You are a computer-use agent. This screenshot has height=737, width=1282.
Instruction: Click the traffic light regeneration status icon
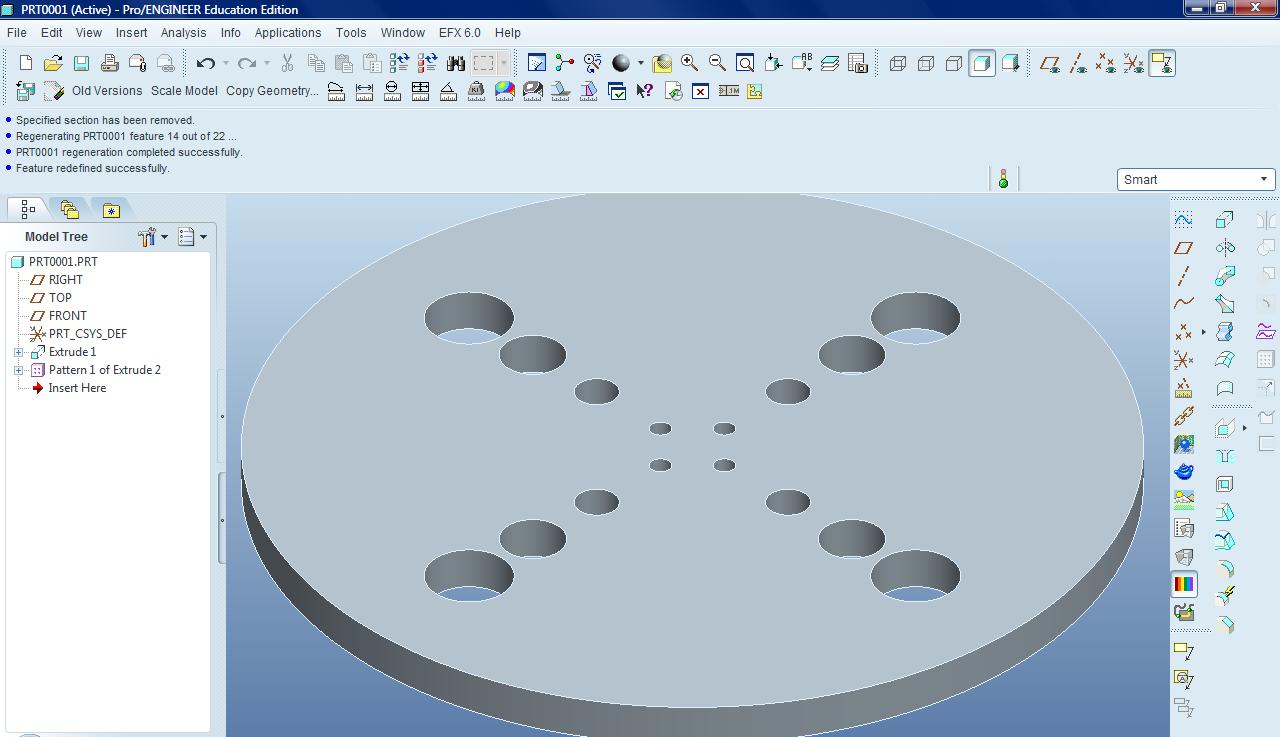[1003, 179]
